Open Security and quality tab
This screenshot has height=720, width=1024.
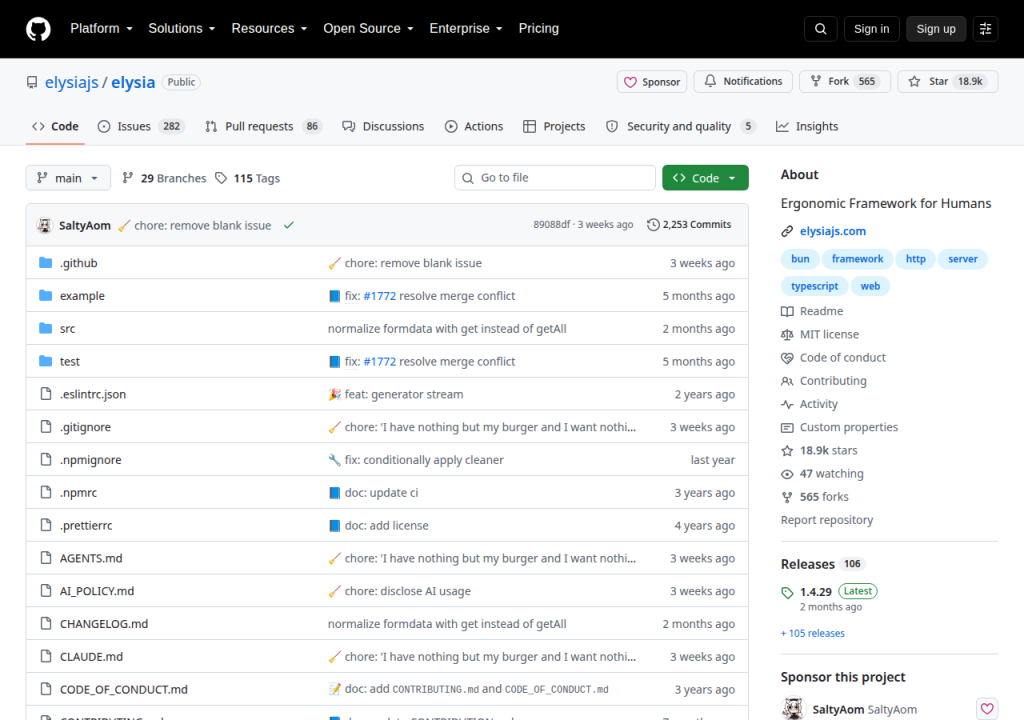tap(680, 126)
